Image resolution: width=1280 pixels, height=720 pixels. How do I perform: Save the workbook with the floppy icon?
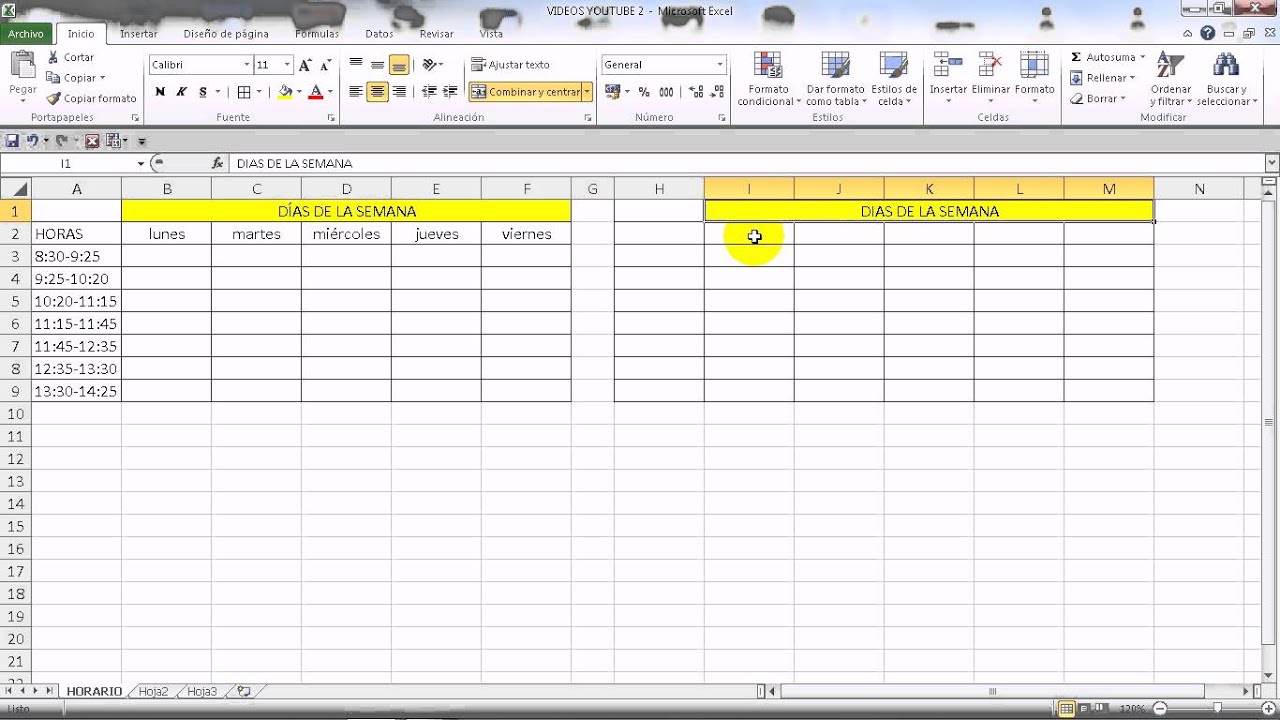12,141
